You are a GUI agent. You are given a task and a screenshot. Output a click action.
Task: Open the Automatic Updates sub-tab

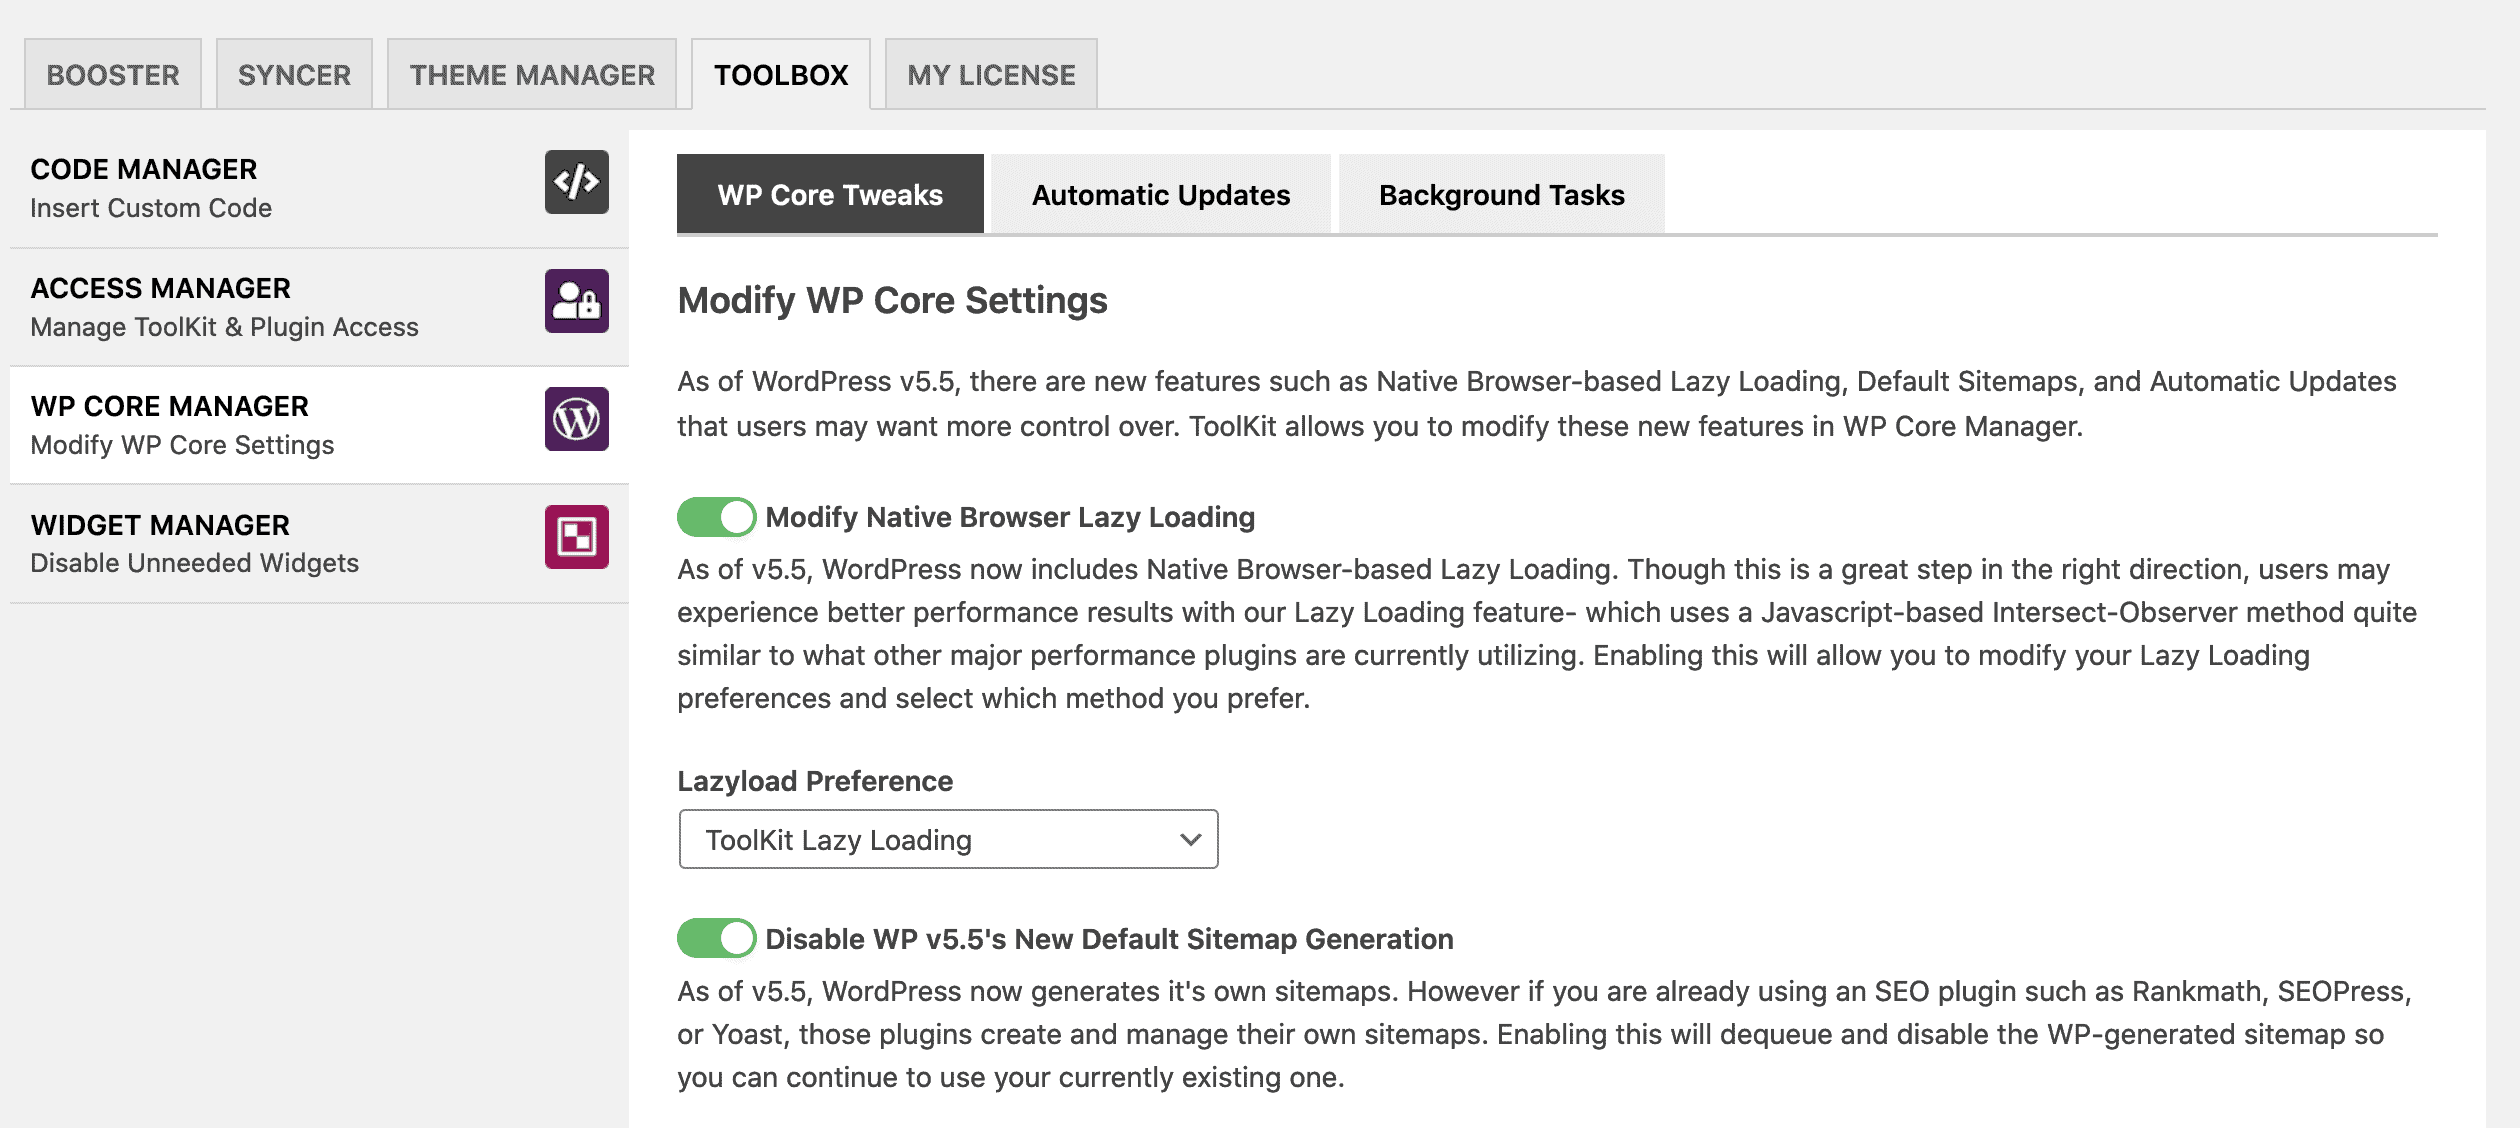tap(1161, 194)
